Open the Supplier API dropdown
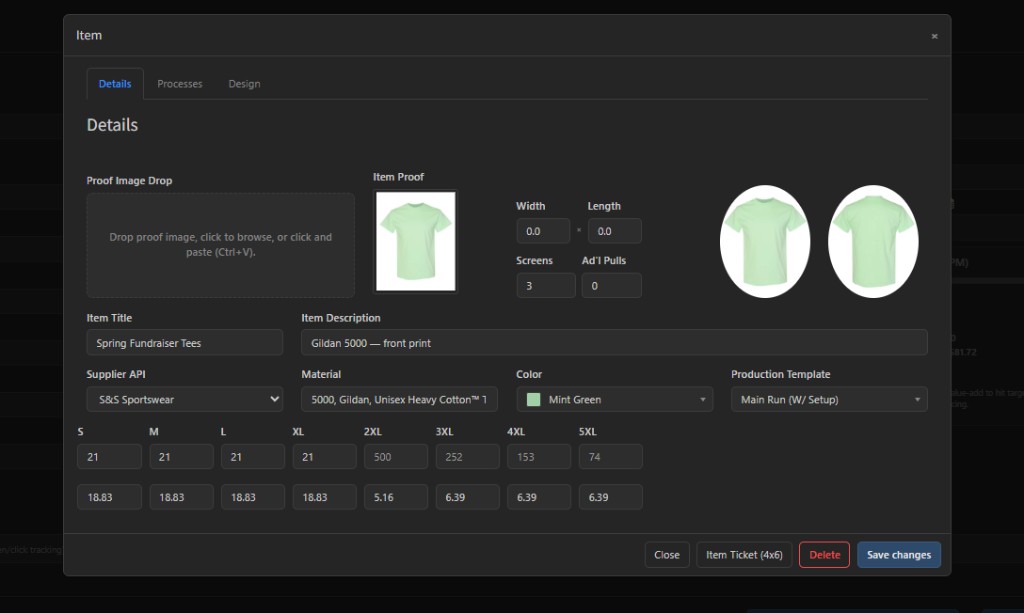Viewport: 1024px width, 613px height. click(185, 399)
